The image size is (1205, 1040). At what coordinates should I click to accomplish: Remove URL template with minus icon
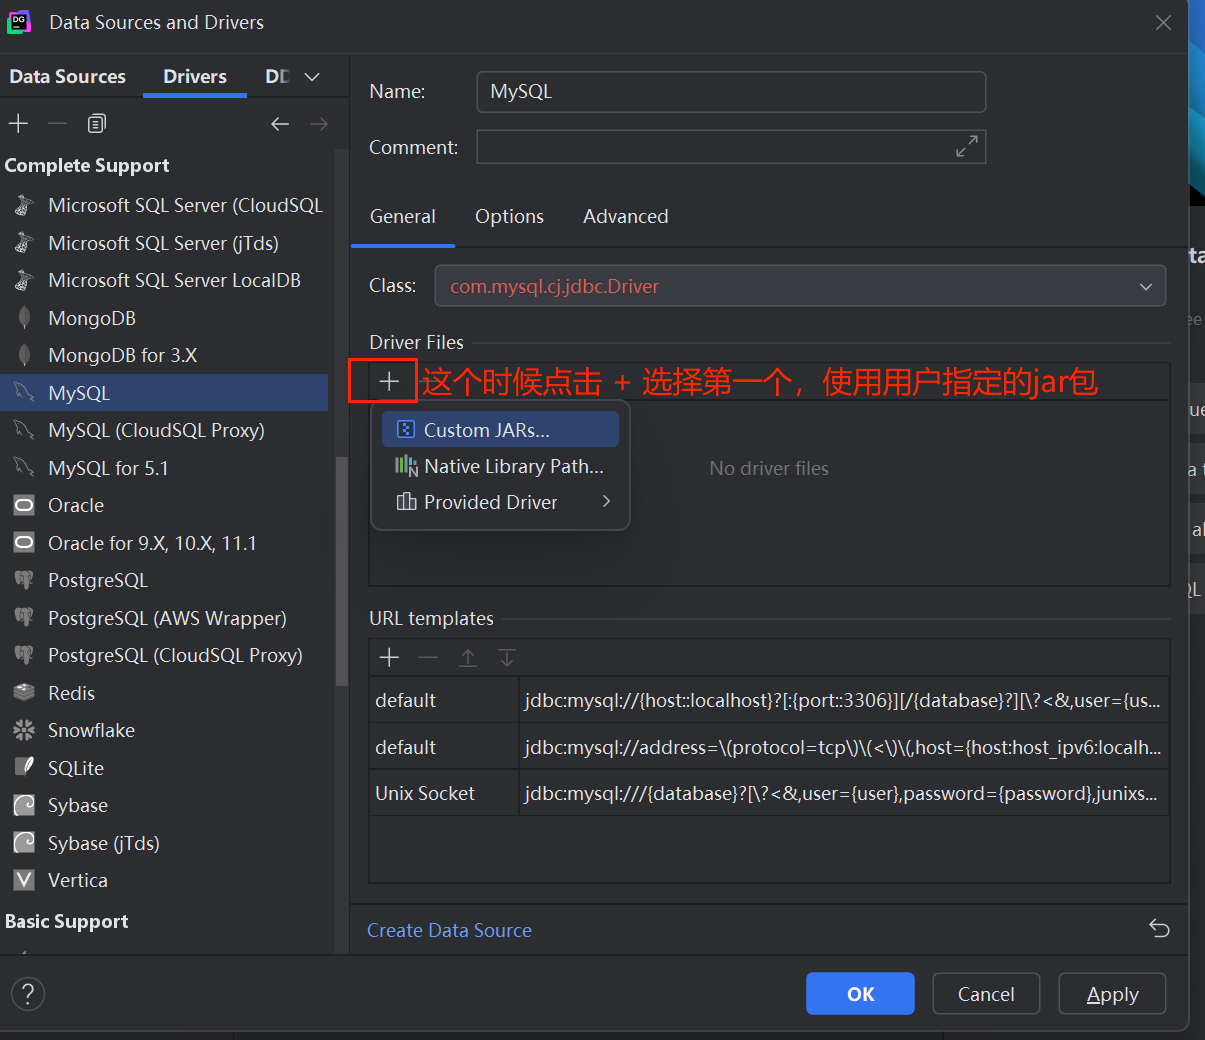(428, 657)
